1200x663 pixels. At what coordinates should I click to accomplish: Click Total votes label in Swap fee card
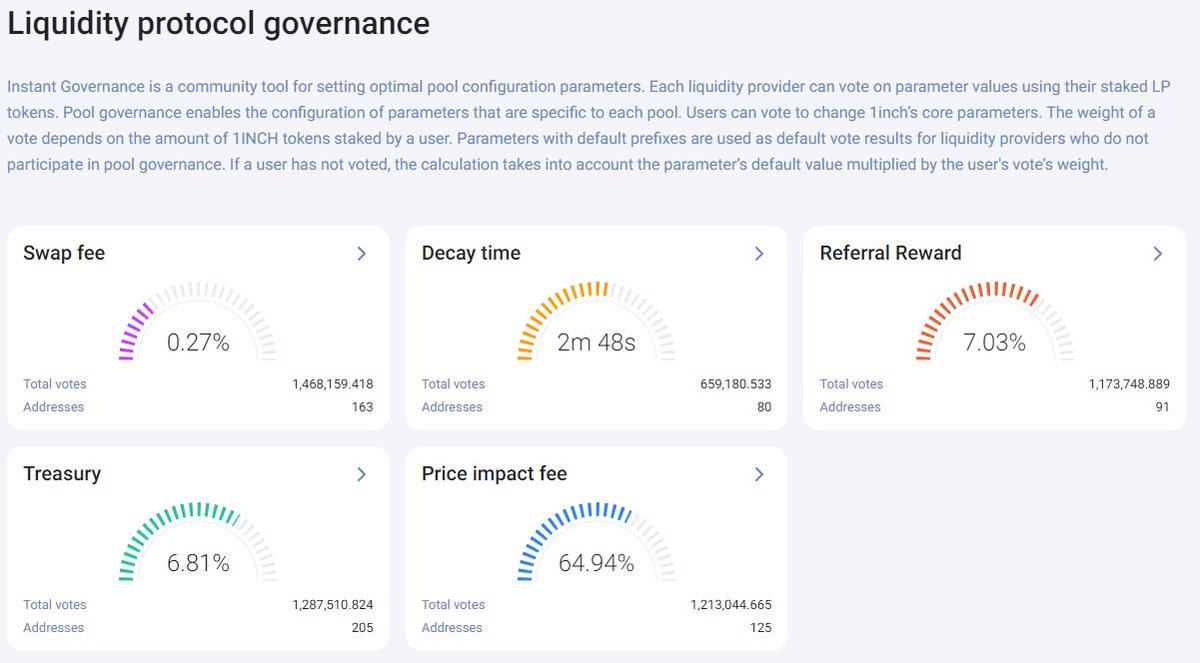[55, 384]
